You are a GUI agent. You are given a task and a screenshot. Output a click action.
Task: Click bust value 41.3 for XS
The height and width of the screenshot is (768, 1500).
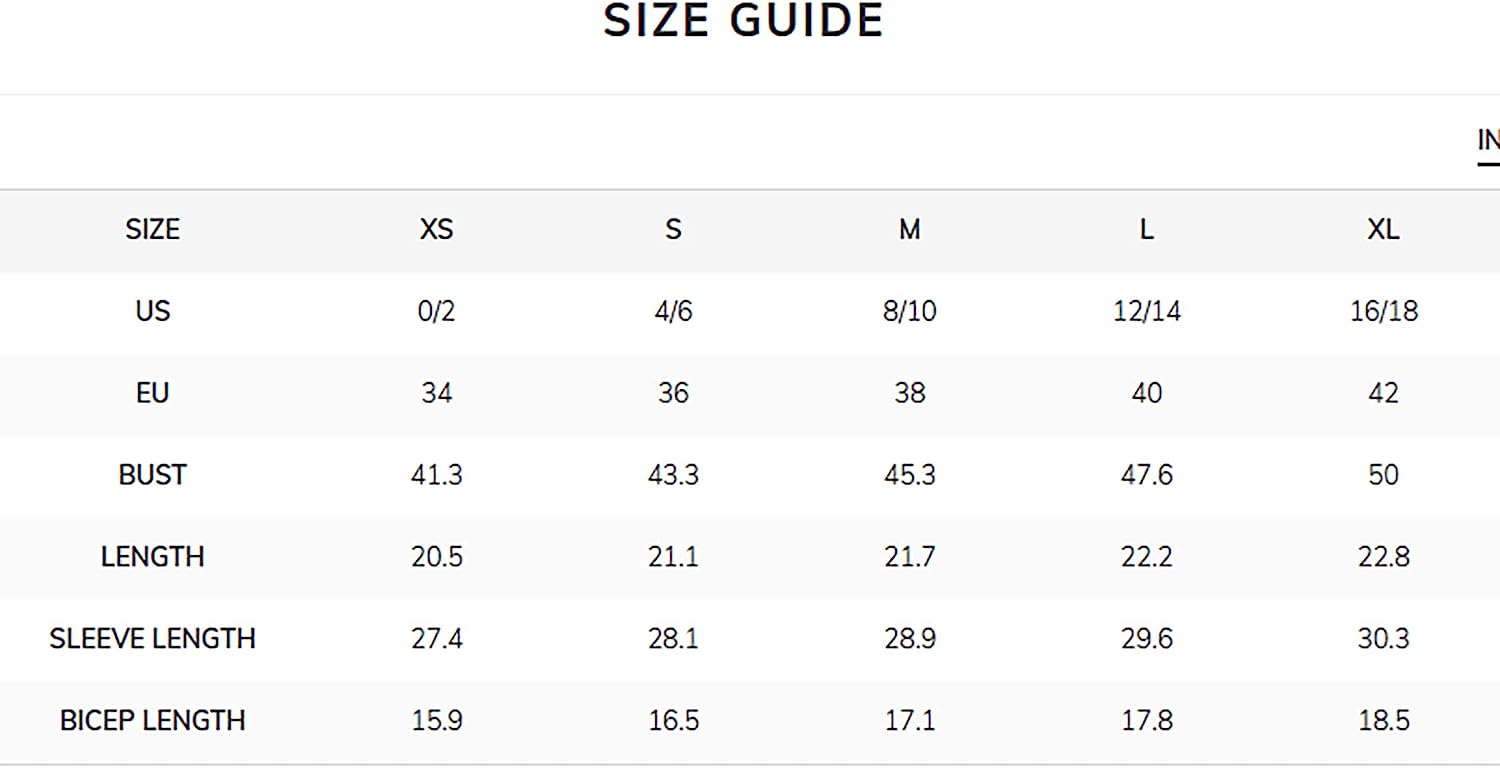coord(437,475)
